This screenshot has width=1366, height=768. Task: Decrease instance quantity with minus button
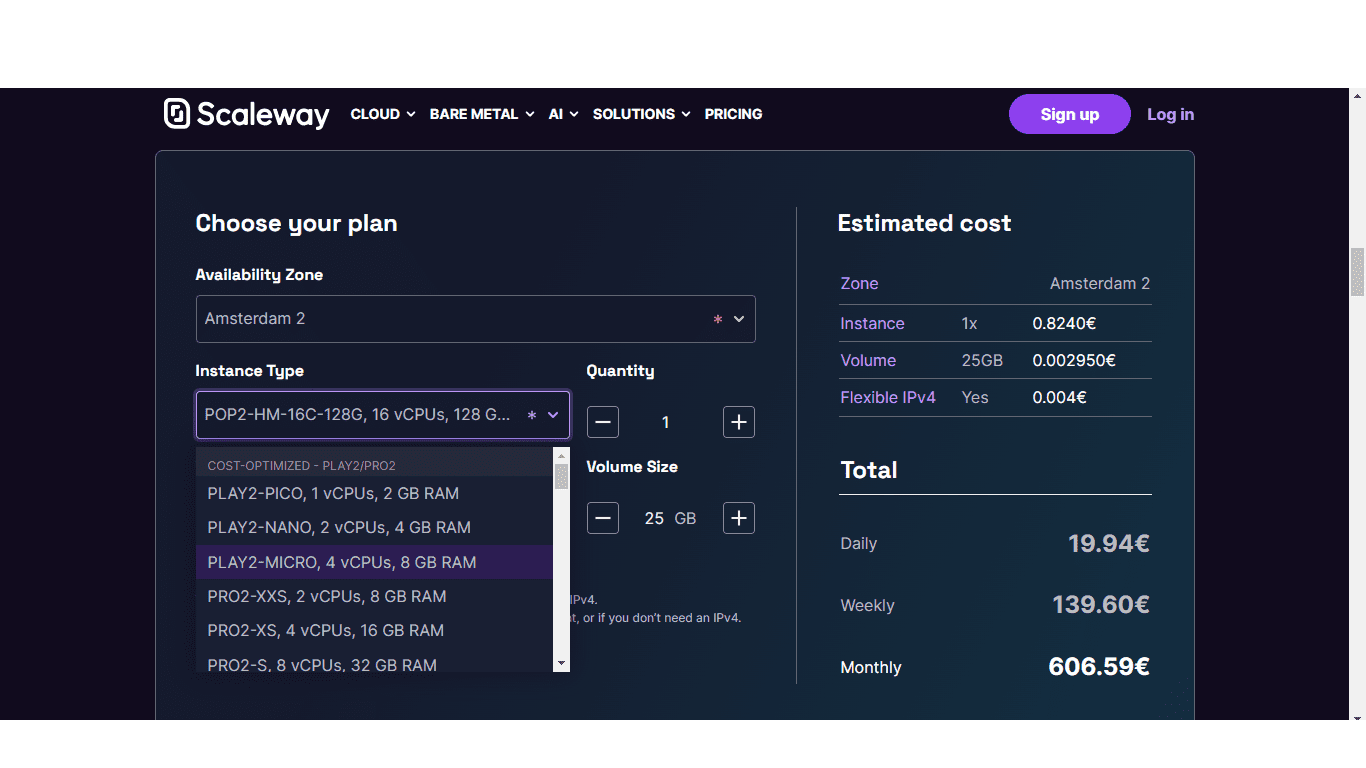pyautogui.click(x=603, y=422)
